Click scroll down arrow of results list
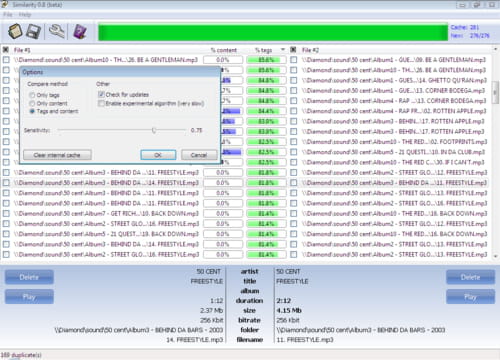Image resolution: width=500 pixels, height=360 pixels. [496, 256]
